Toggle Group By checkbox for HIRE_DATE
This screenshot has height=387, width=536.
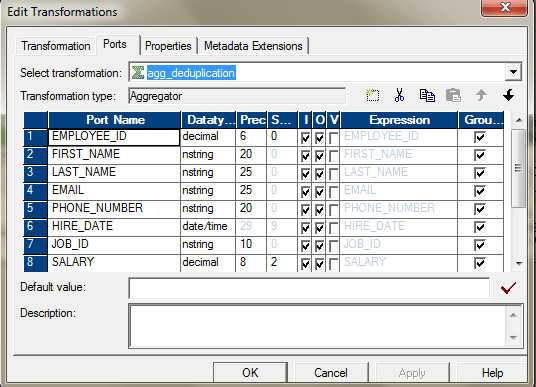[480, 227]
